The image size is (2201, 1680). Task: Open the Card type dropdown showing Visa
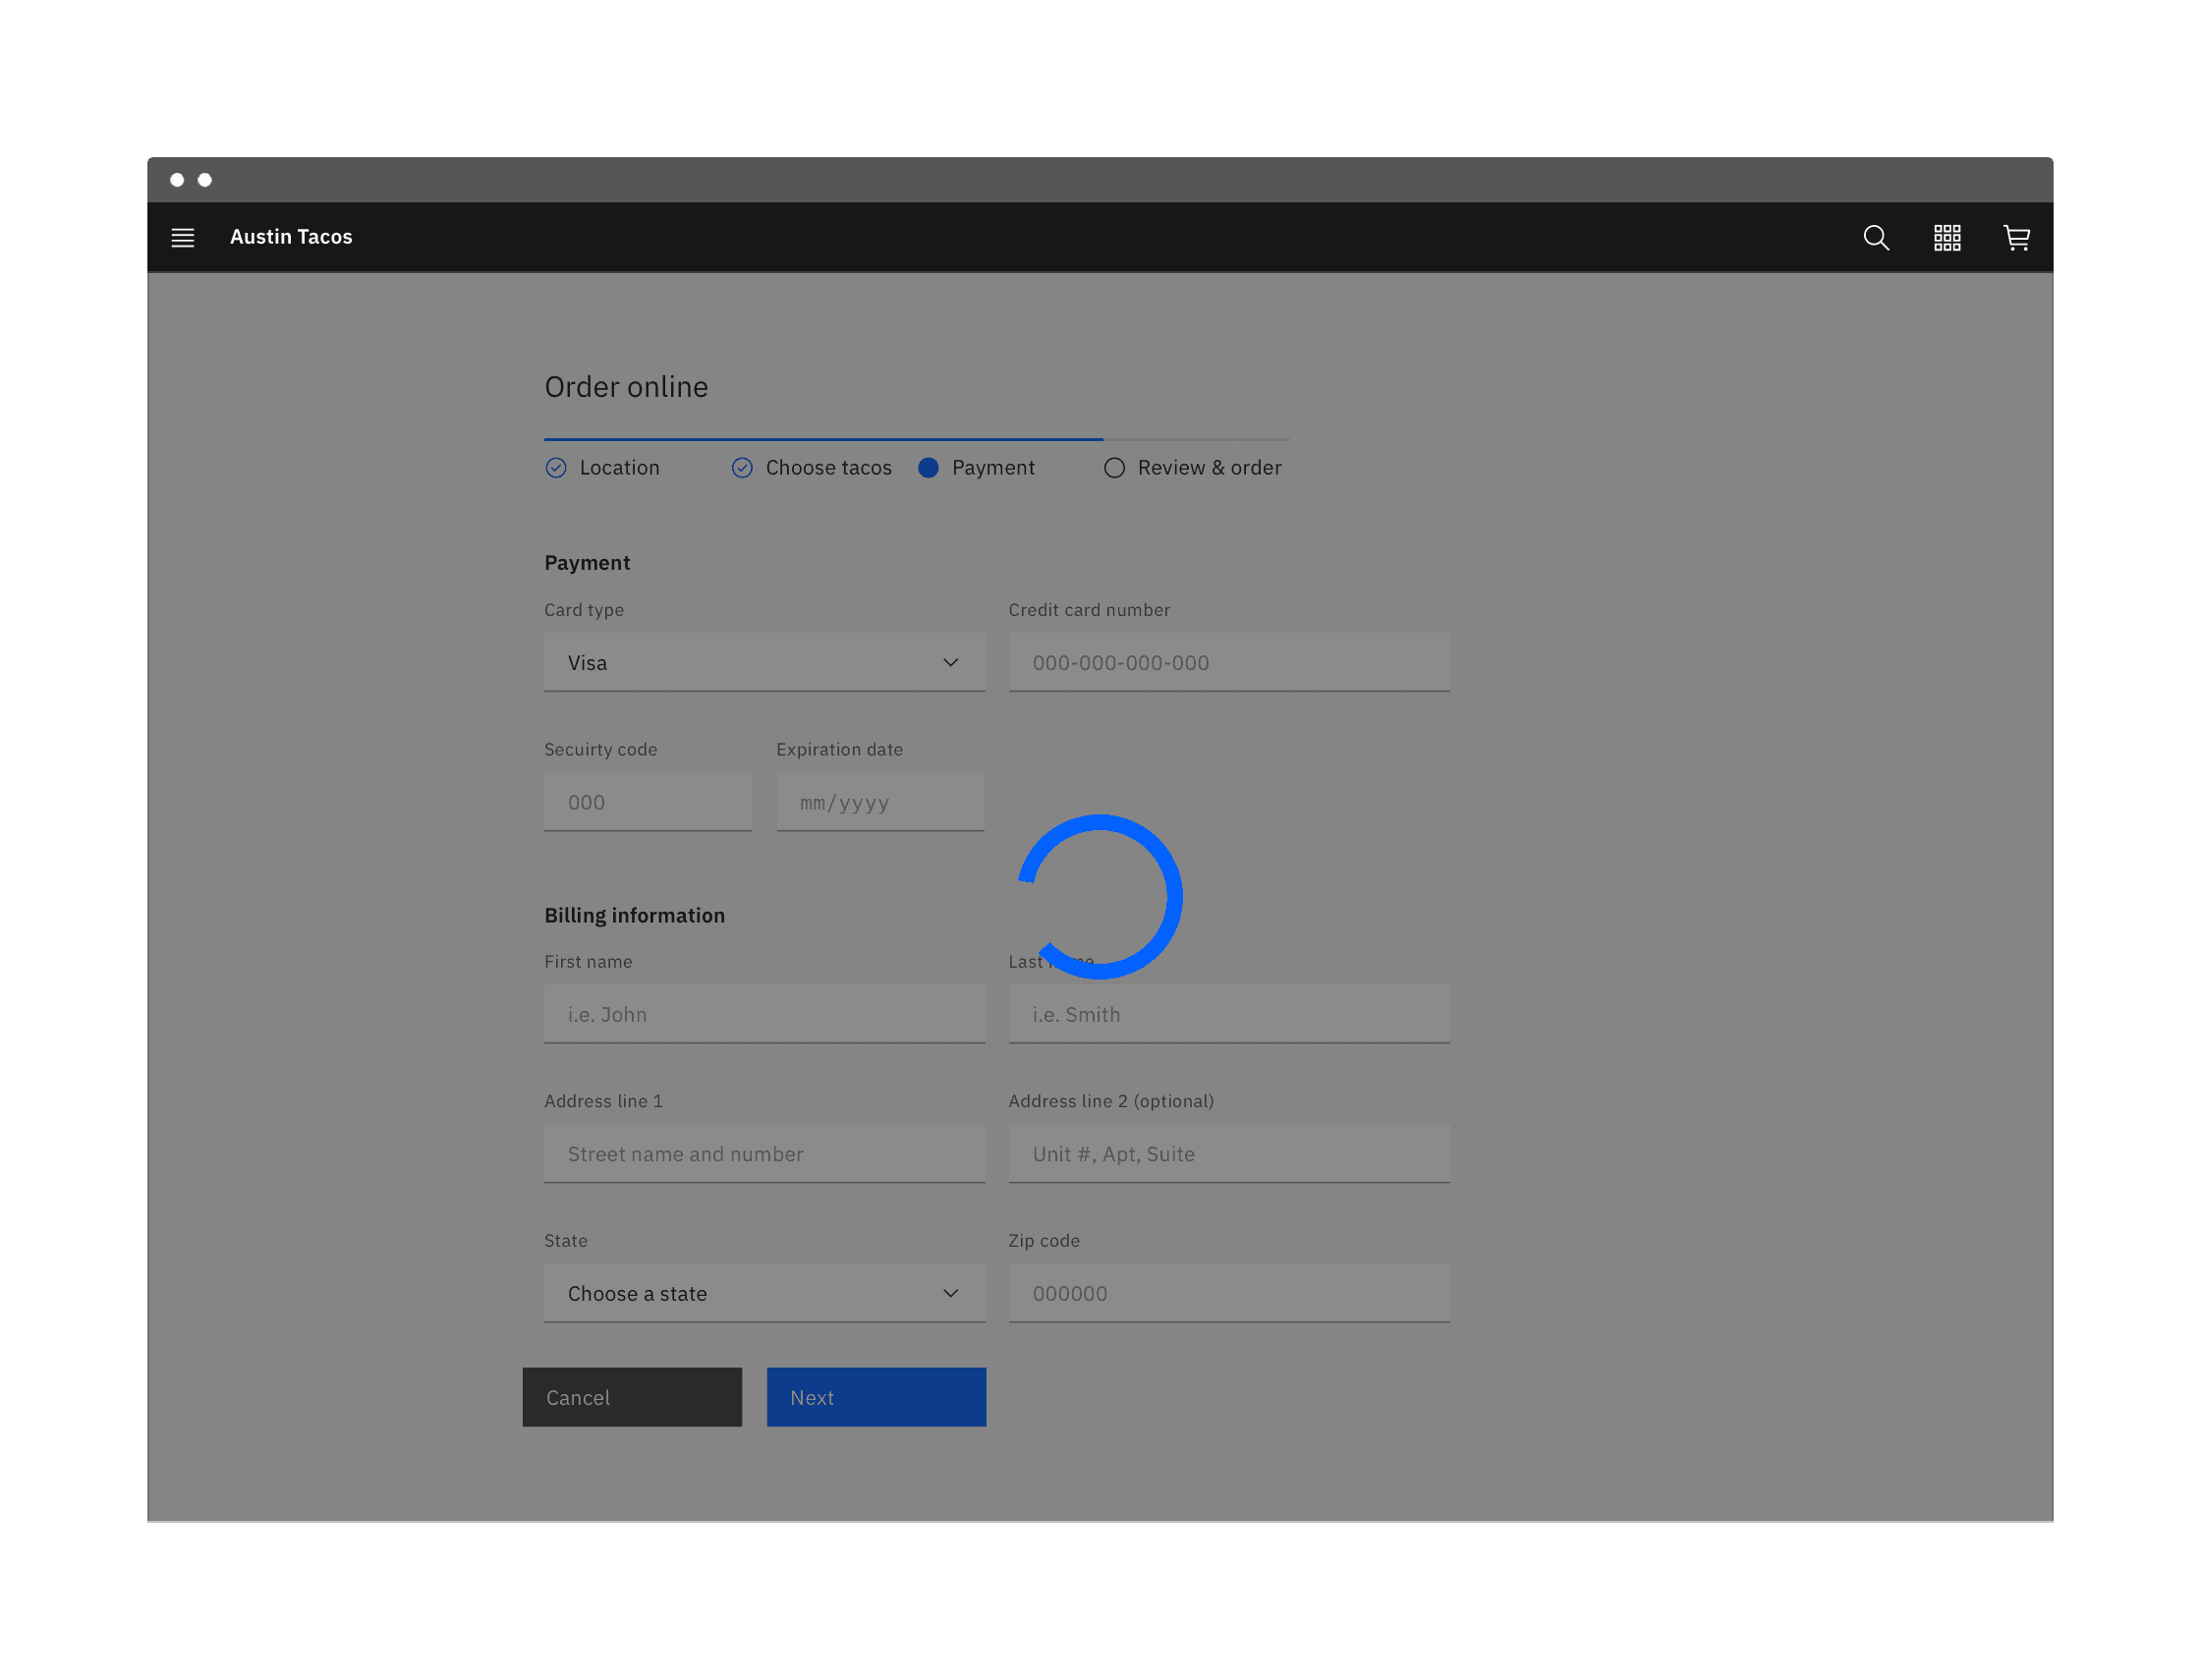coord(764,662)
